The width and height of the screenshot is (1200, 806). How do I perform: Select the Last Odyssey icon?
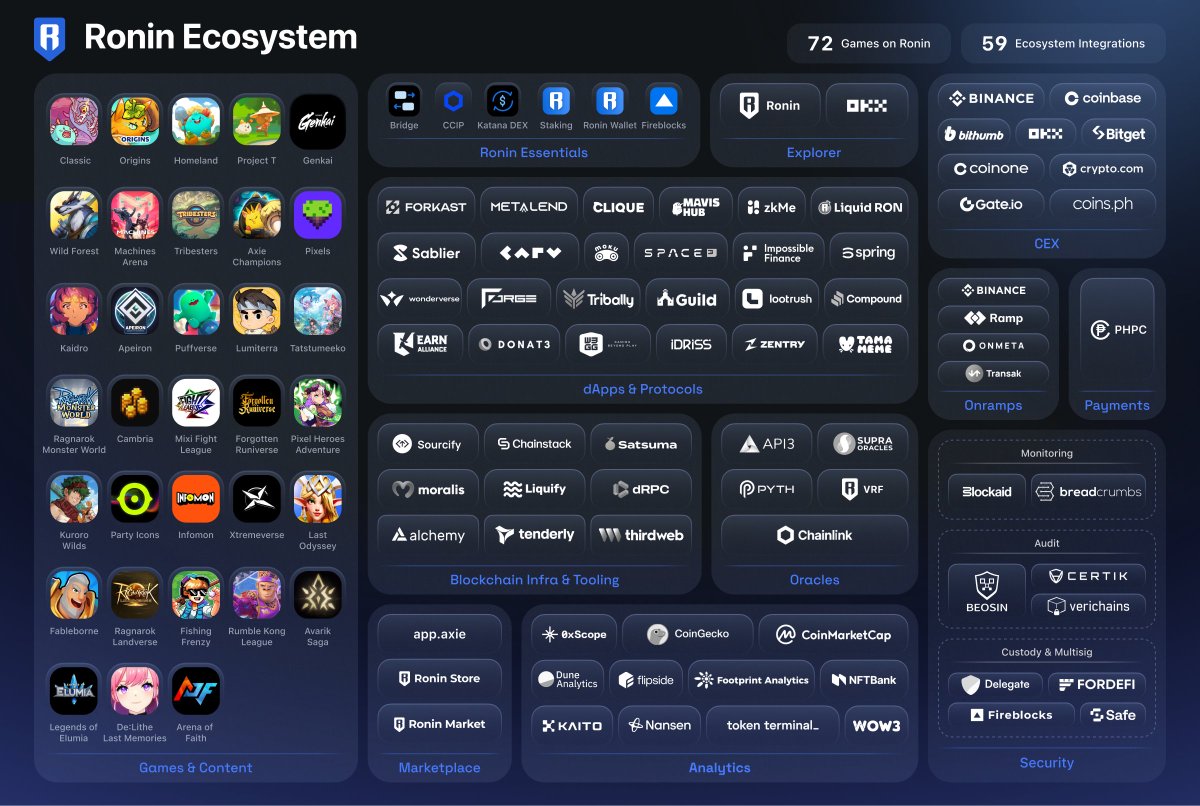[x=318, y=498]
